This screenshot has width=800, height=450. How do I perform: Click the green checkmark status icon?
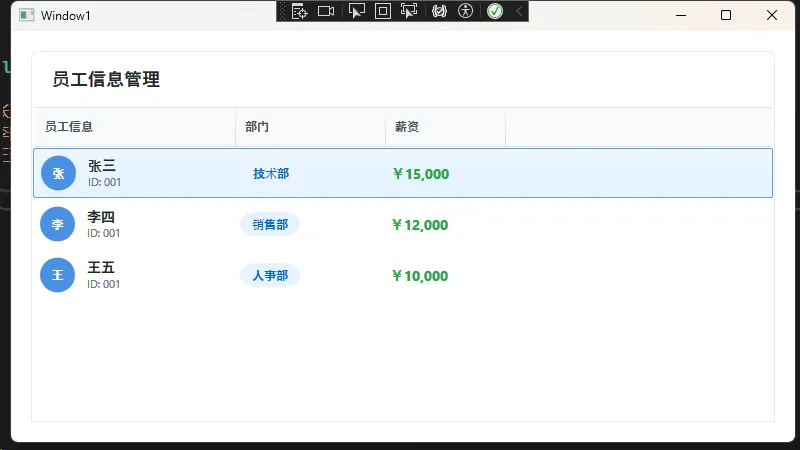(495, 11)
